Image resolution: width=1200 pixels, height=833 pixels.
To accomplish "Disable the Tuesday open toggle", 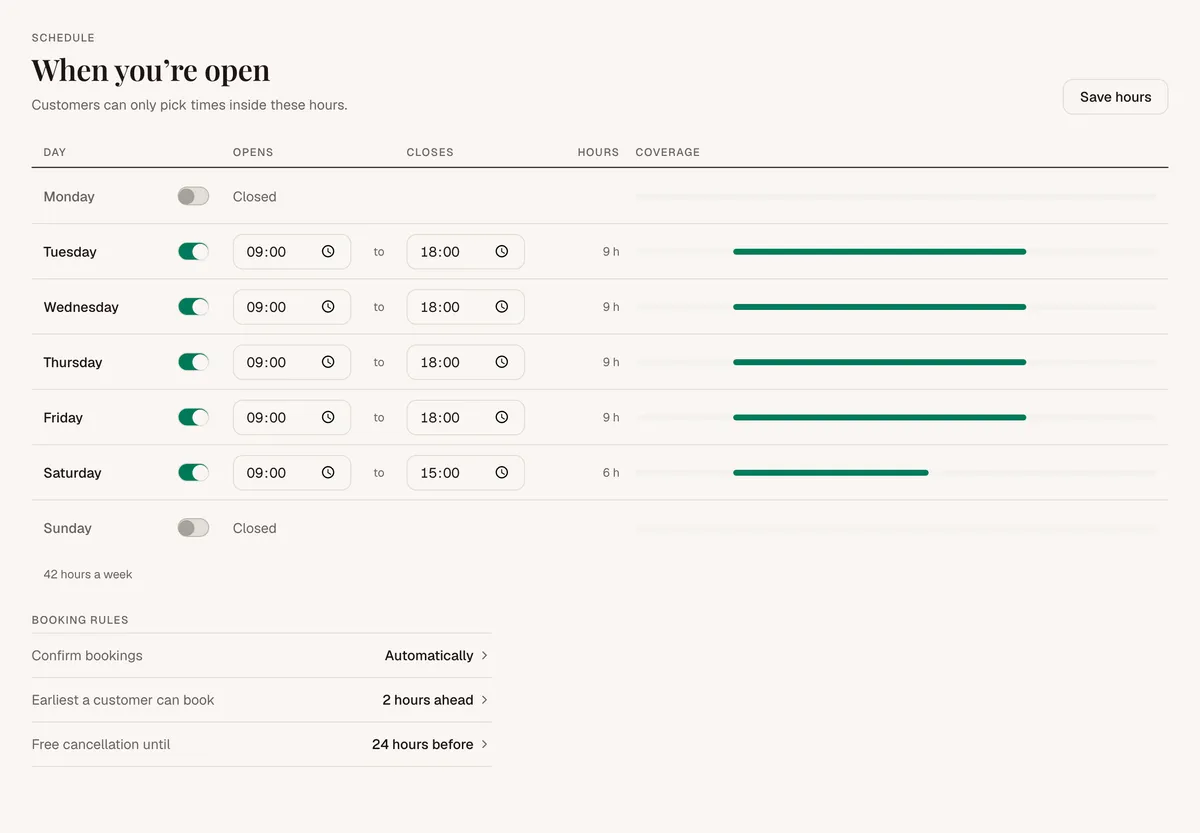I will pos(193,252).
